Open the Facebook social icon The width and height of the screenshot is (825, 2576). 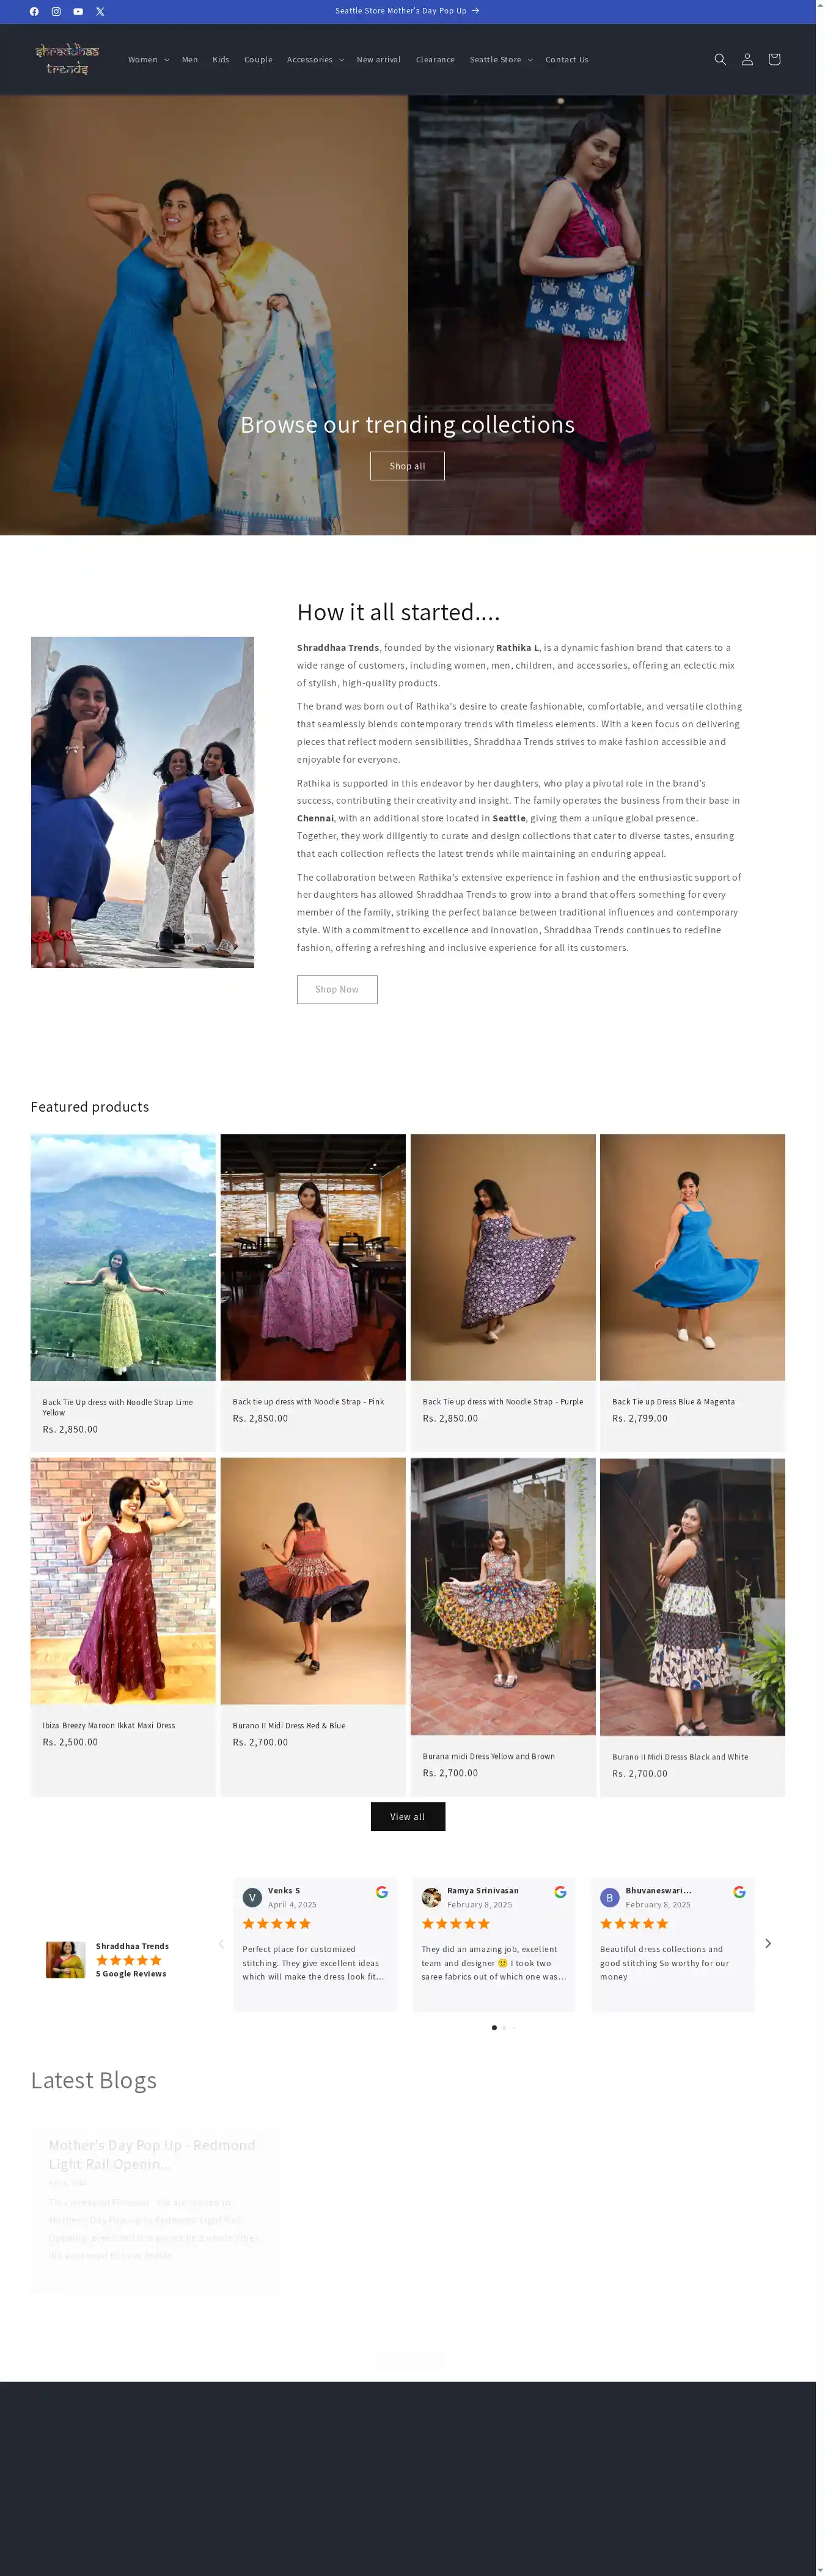34,12
